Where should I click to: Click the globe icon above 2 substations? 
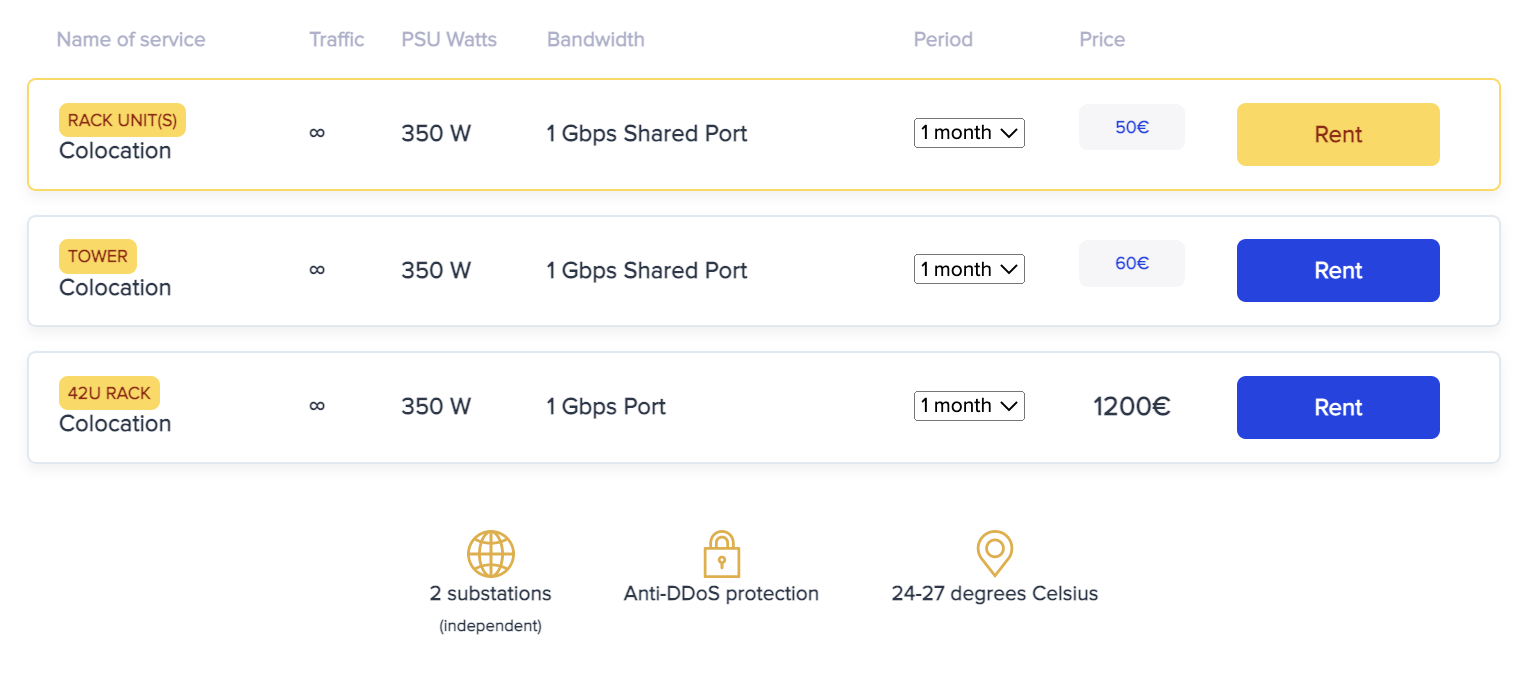coord(490,553)
